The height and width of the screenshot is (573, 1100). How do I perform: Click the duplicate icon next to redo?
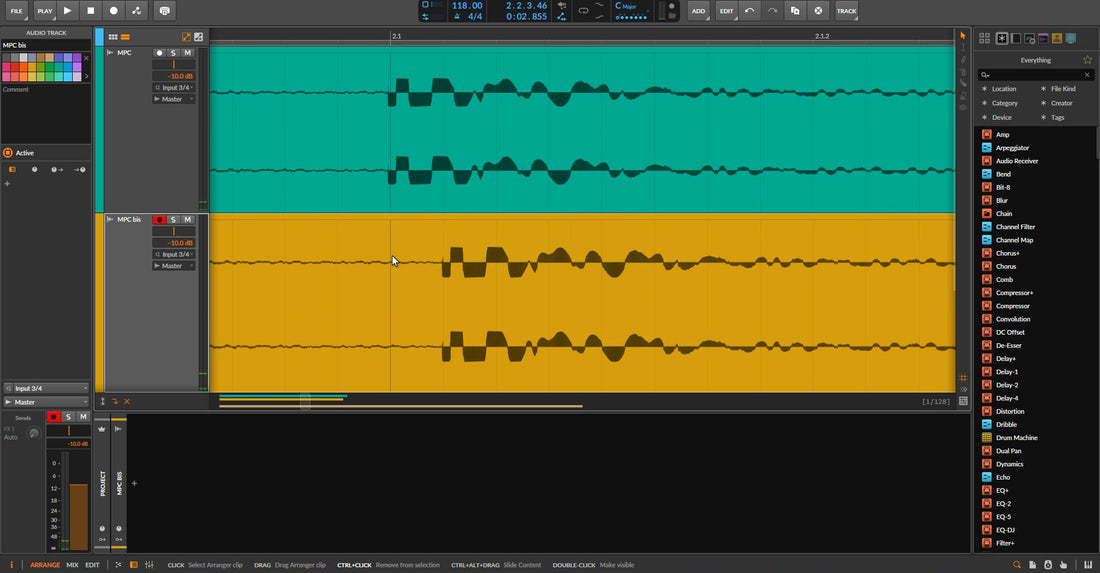(795, 11)
